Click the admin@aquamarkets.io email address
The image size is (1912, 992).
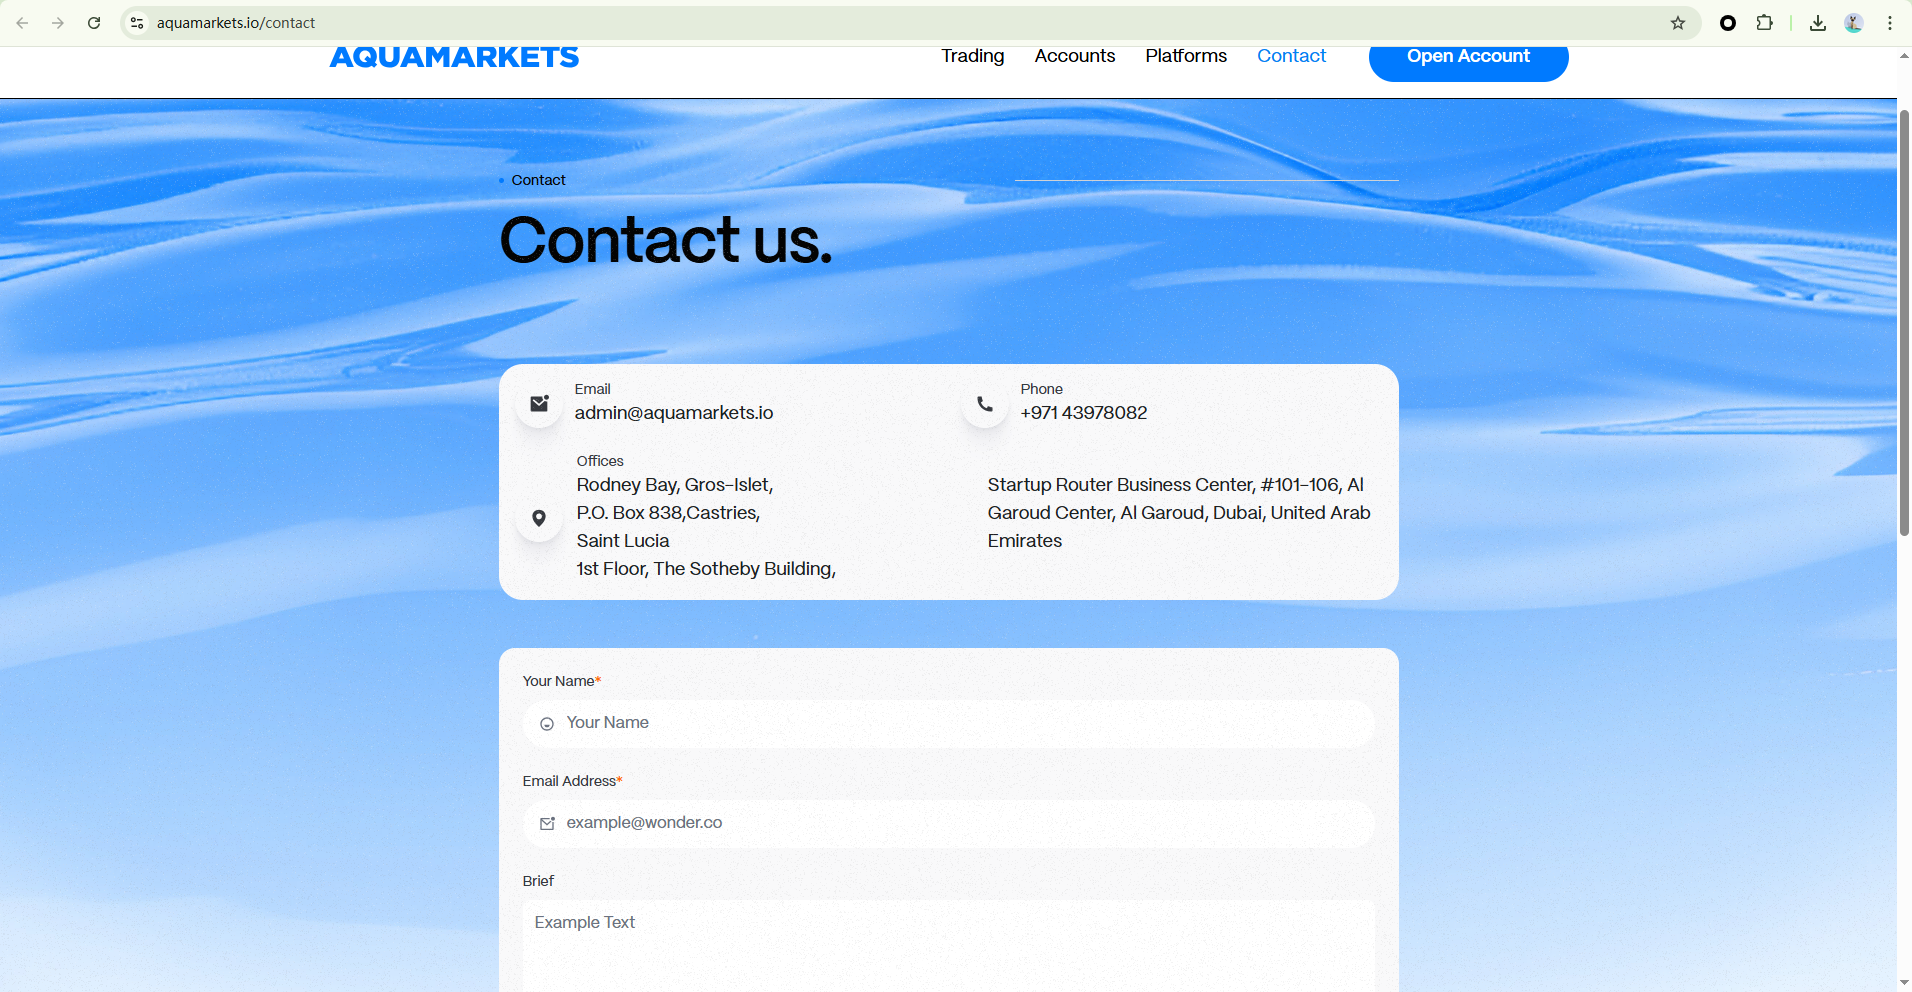coord(674,413)
